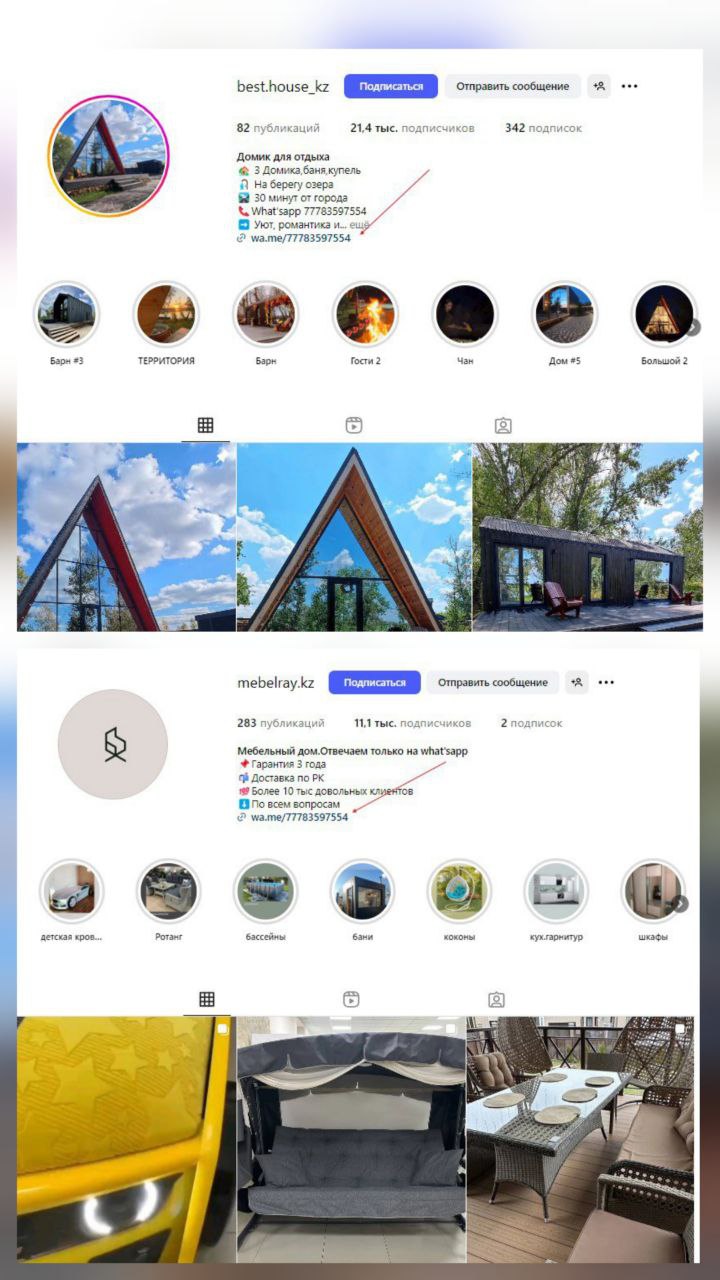Open the бассейны story highlight
This screenshot has width=720, height=1280.
pos(266,891)
